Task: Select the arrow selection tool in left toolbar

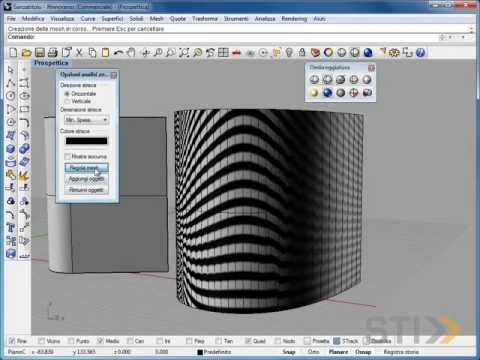Action: click(x=11, y=70)
